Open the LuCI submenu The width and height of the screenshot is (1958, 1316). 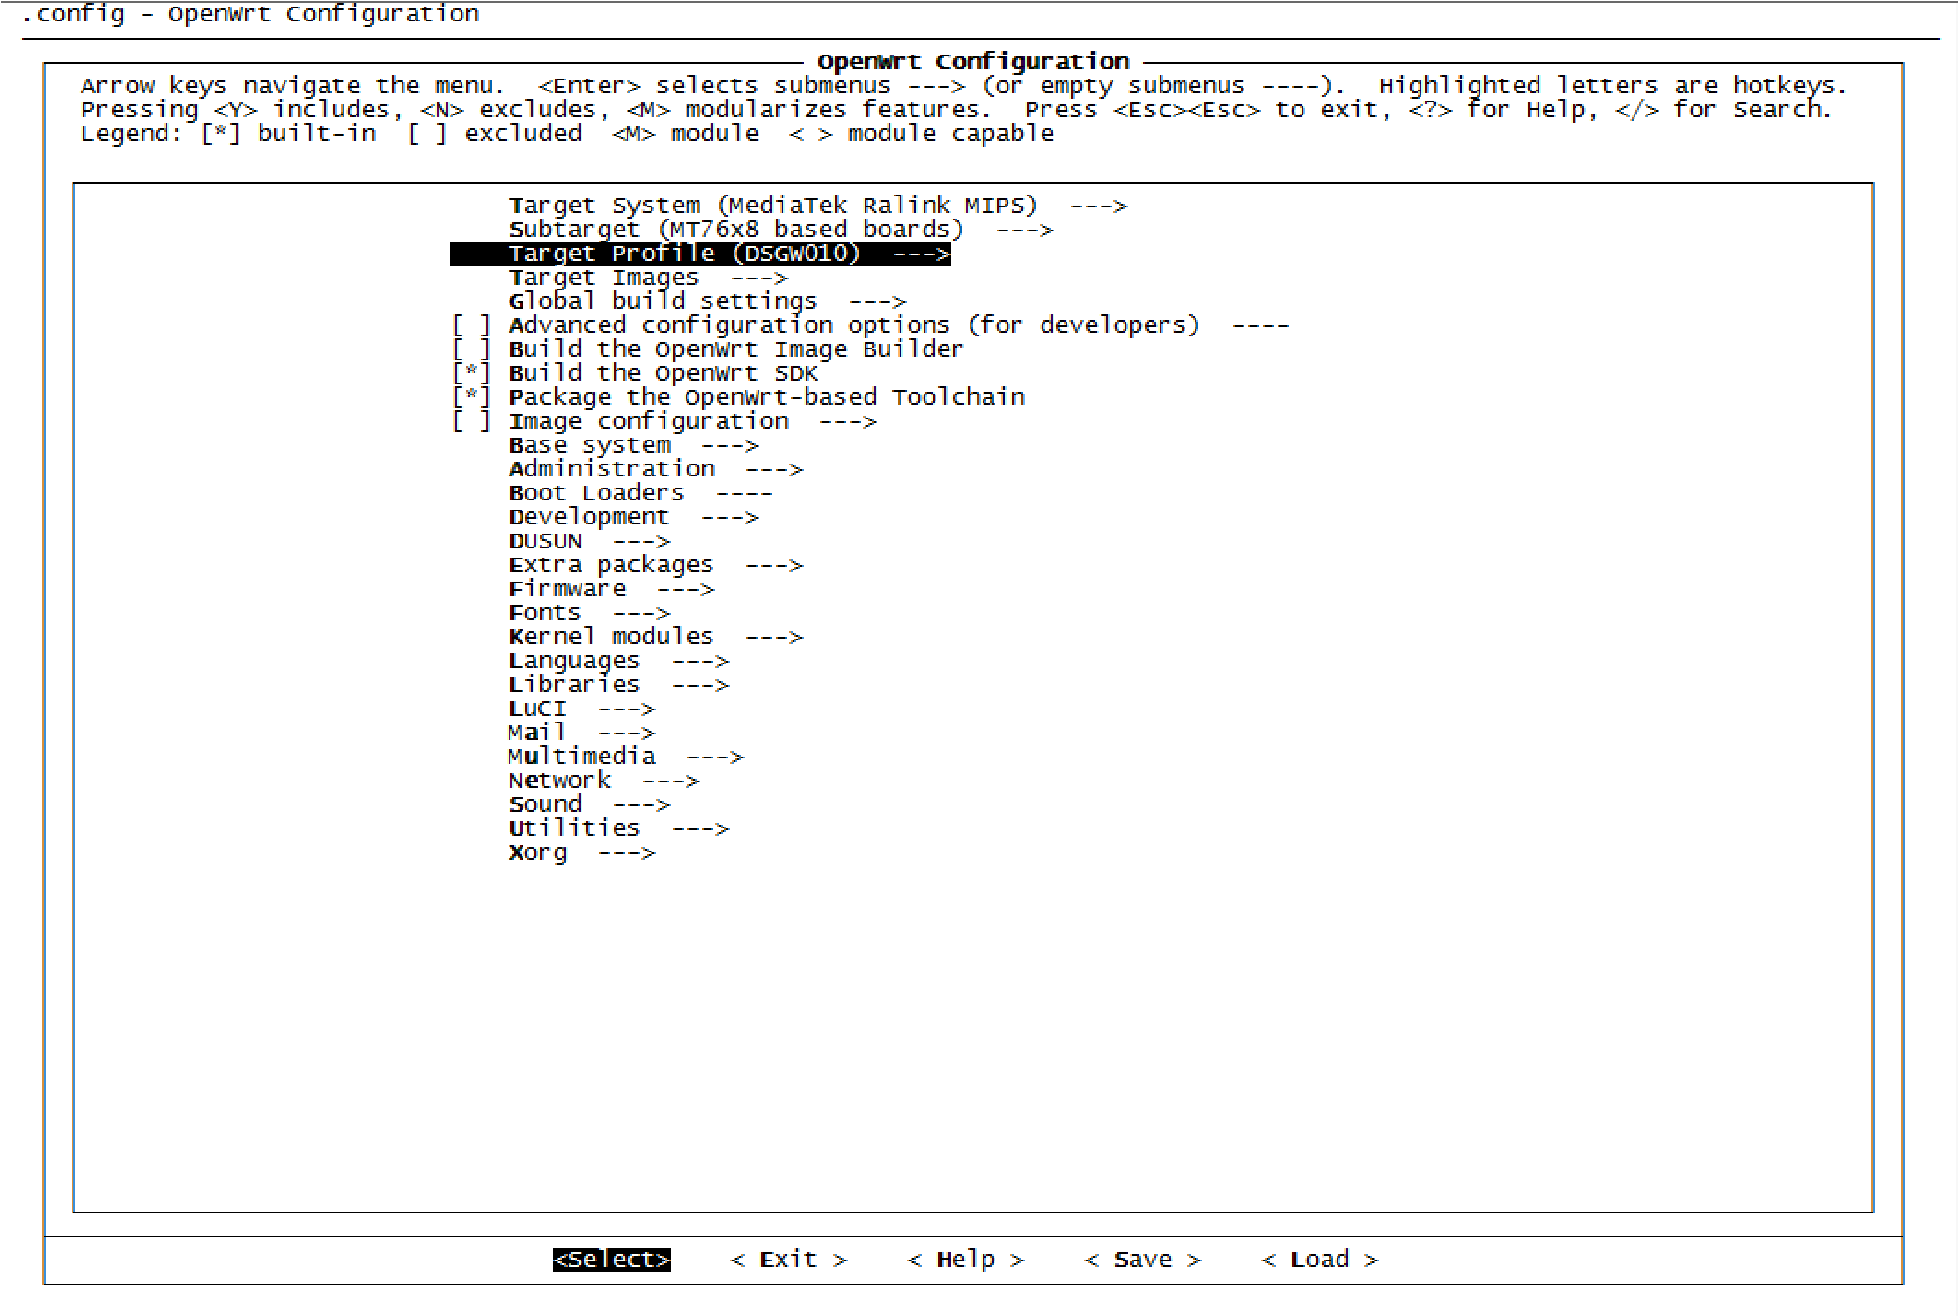(x=581, y=710)
